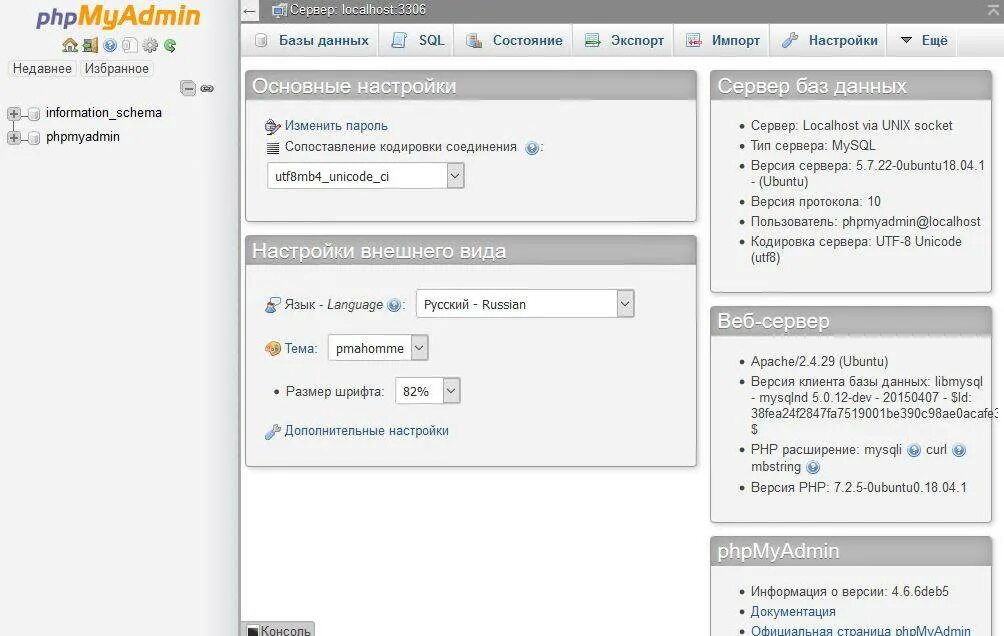Click the log out door icon
The width and height of the screenshot is (1004, 636).
point(90,45)
